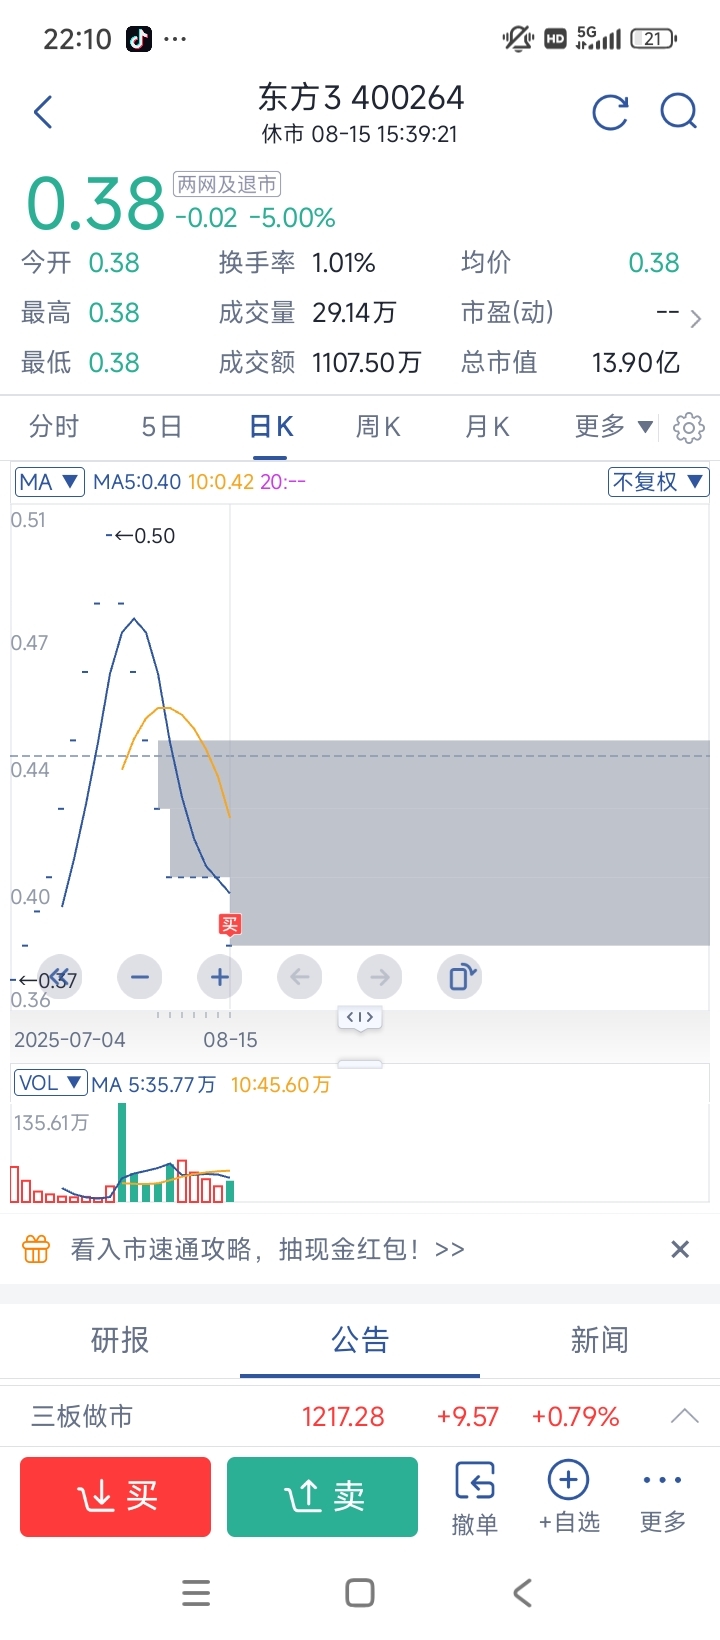The image size is (720, 1640).
Task: Switch to the 周K tab
Action: tap(378, 427)
